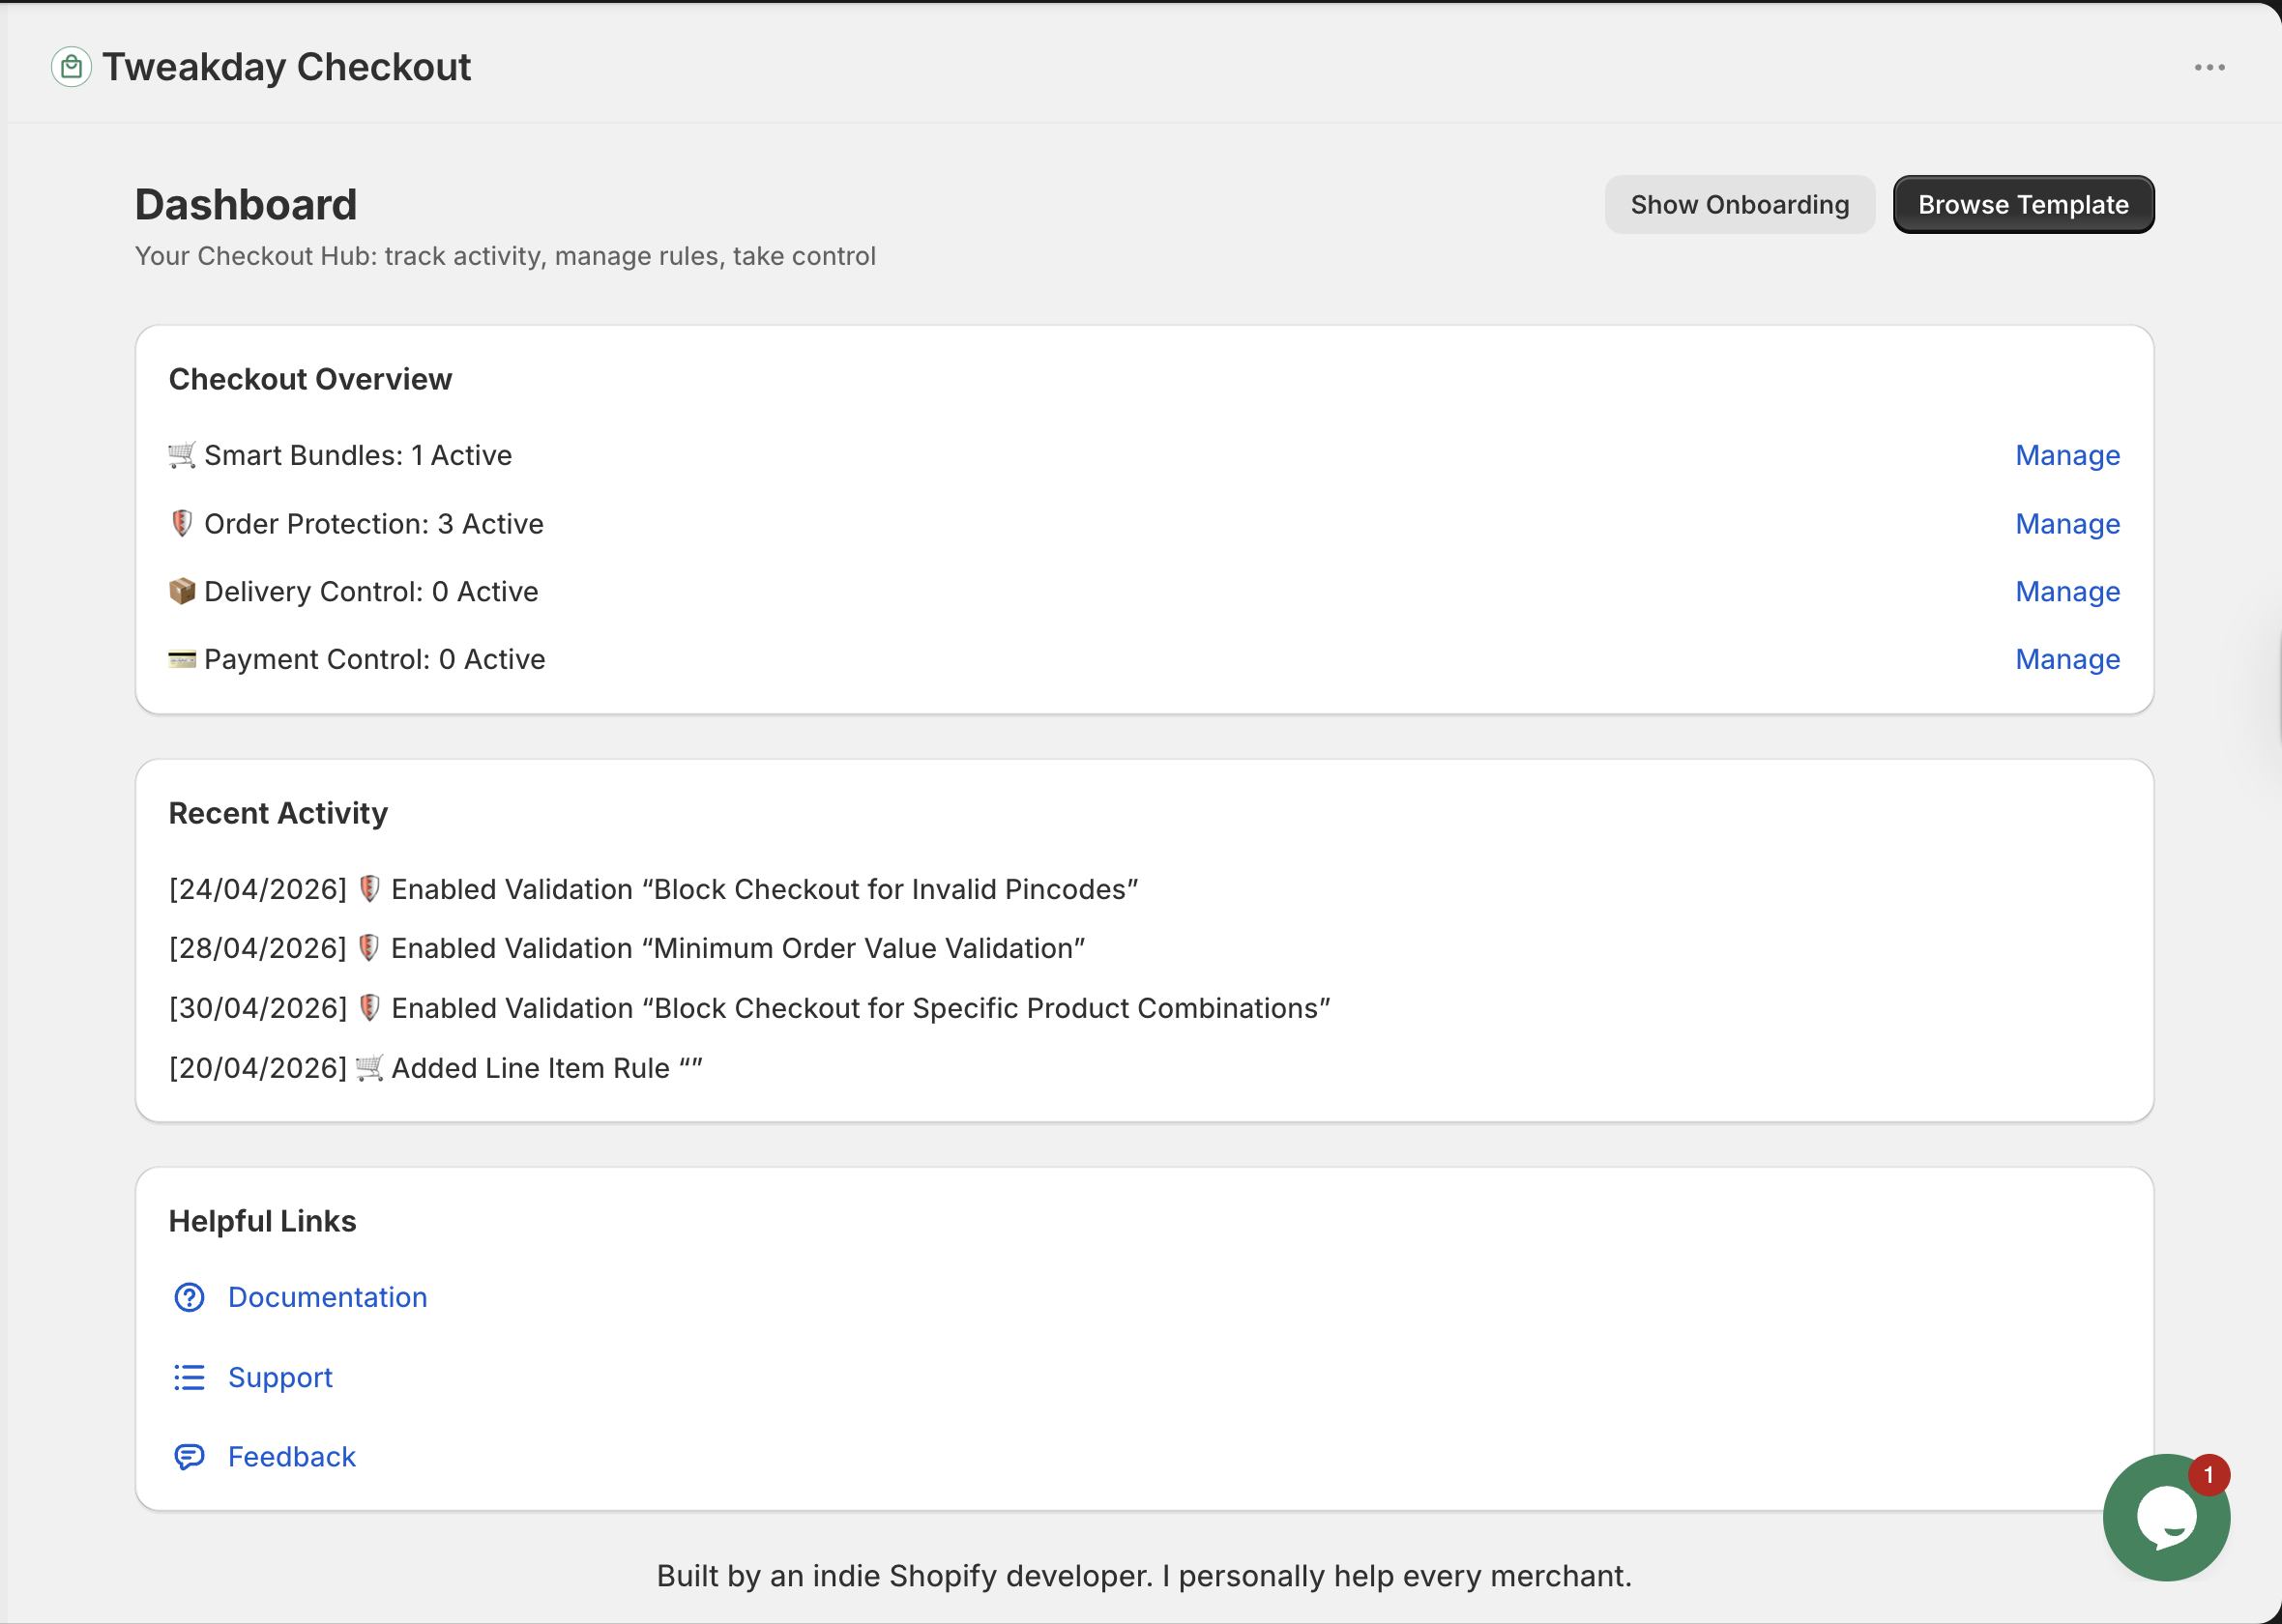
Task: Open the three-dot more options menu
Action: (2209, 67)
